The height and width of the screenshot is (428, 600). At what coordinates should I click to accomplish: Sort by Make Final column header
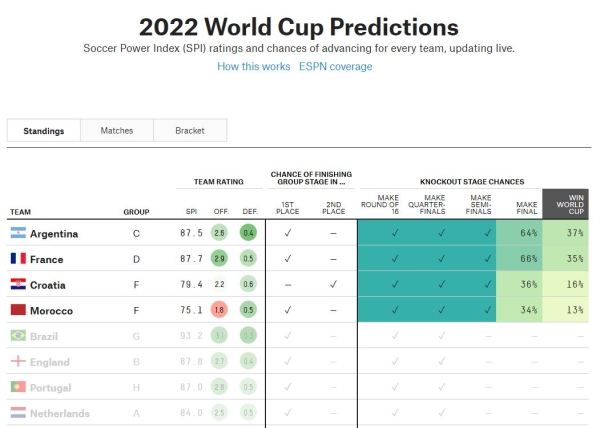point(527,208)
